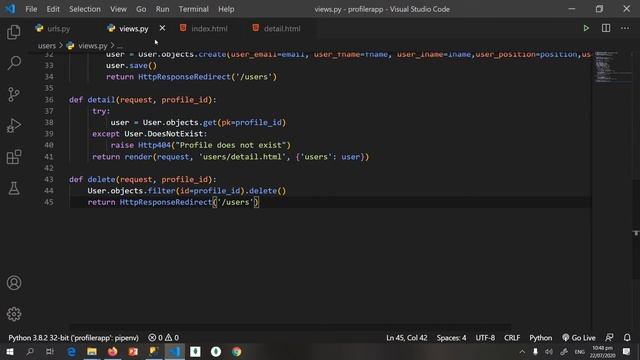Open the Accounts menu icon
The image size is (640, 360).
(14, 283)
